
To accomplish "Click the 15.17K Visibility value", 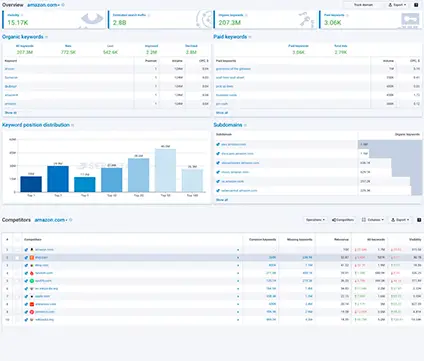I will tap(18, 23).
